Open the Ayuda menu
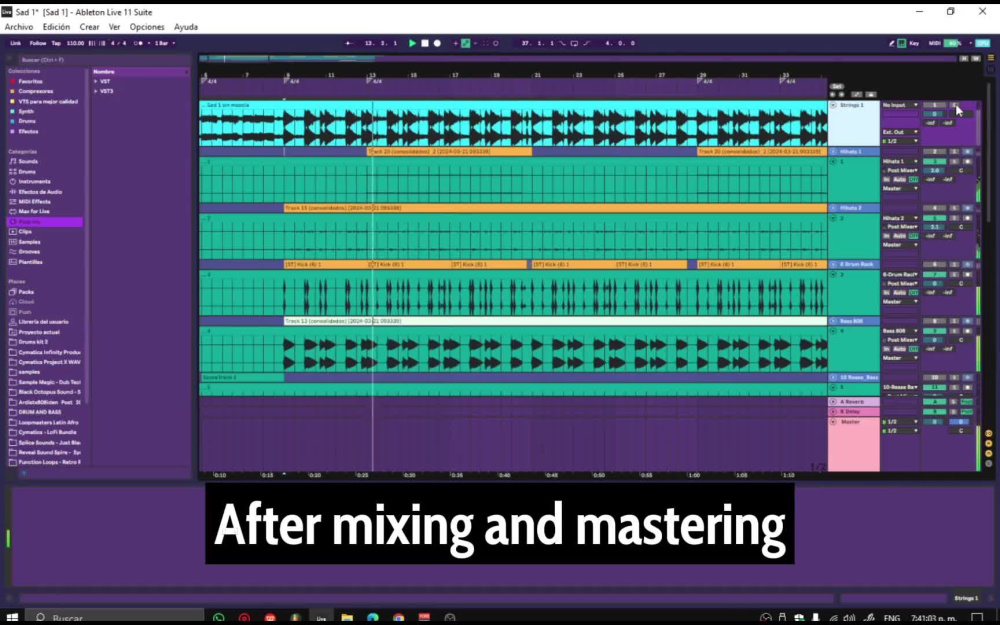Image resolution: width=1000 pixels, height=625 pixels. click(x=186, y=27)
